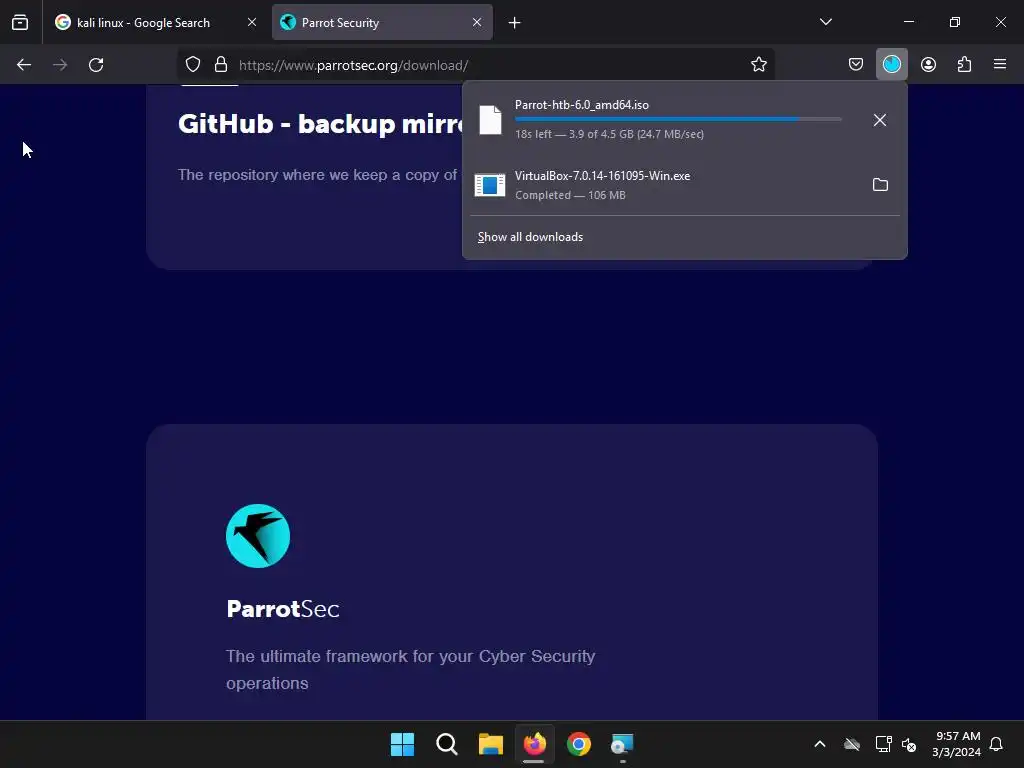This screenshot has height=768, width=1024.
Task: Open a new tab with plus button
Action: click(515, 23)
